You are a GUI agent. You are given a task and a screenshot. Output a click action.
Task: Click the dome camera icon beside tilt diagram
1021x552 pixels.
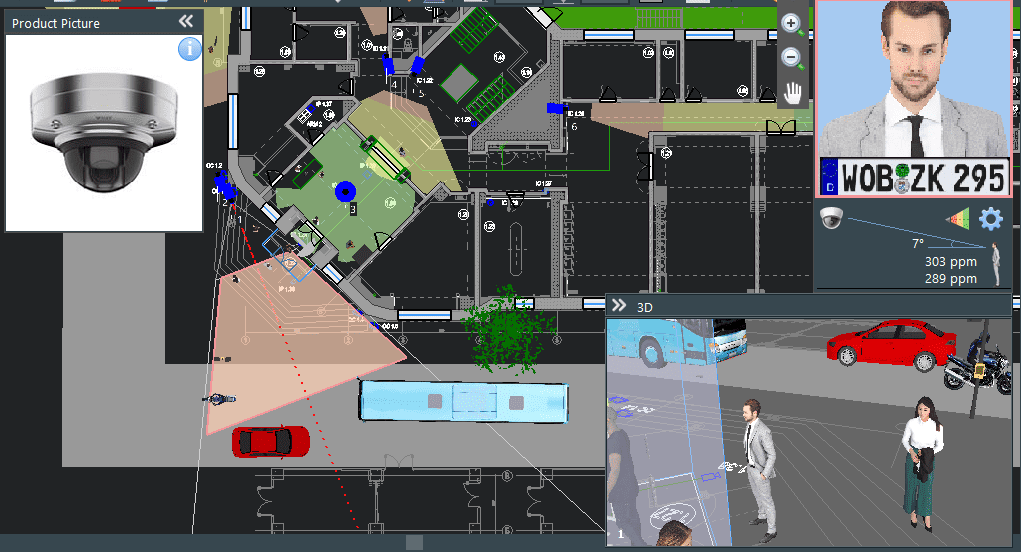pyautogui.click(x=831, y=219)
